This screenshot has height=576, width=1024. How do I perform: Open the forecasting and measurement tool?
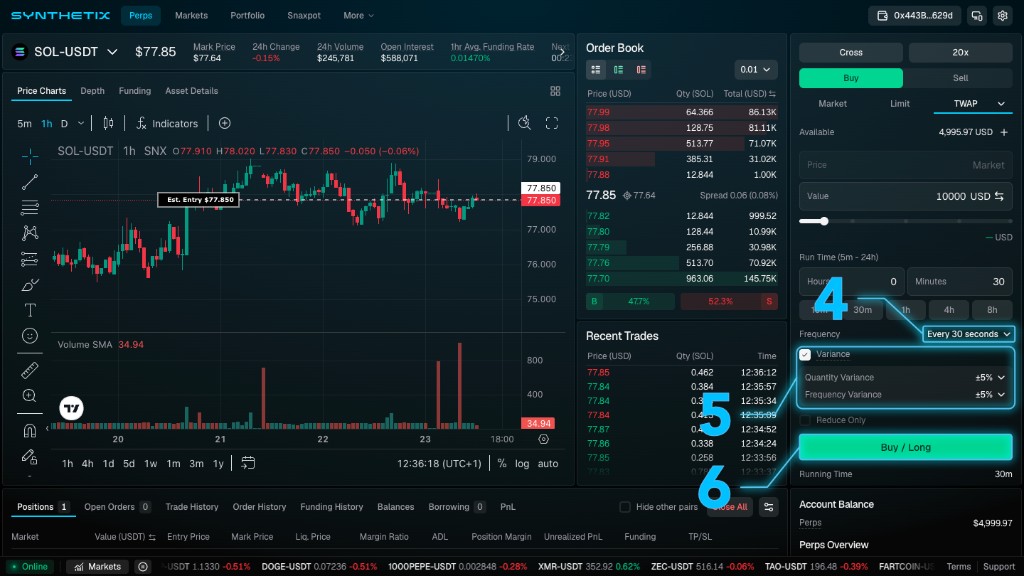29,259
